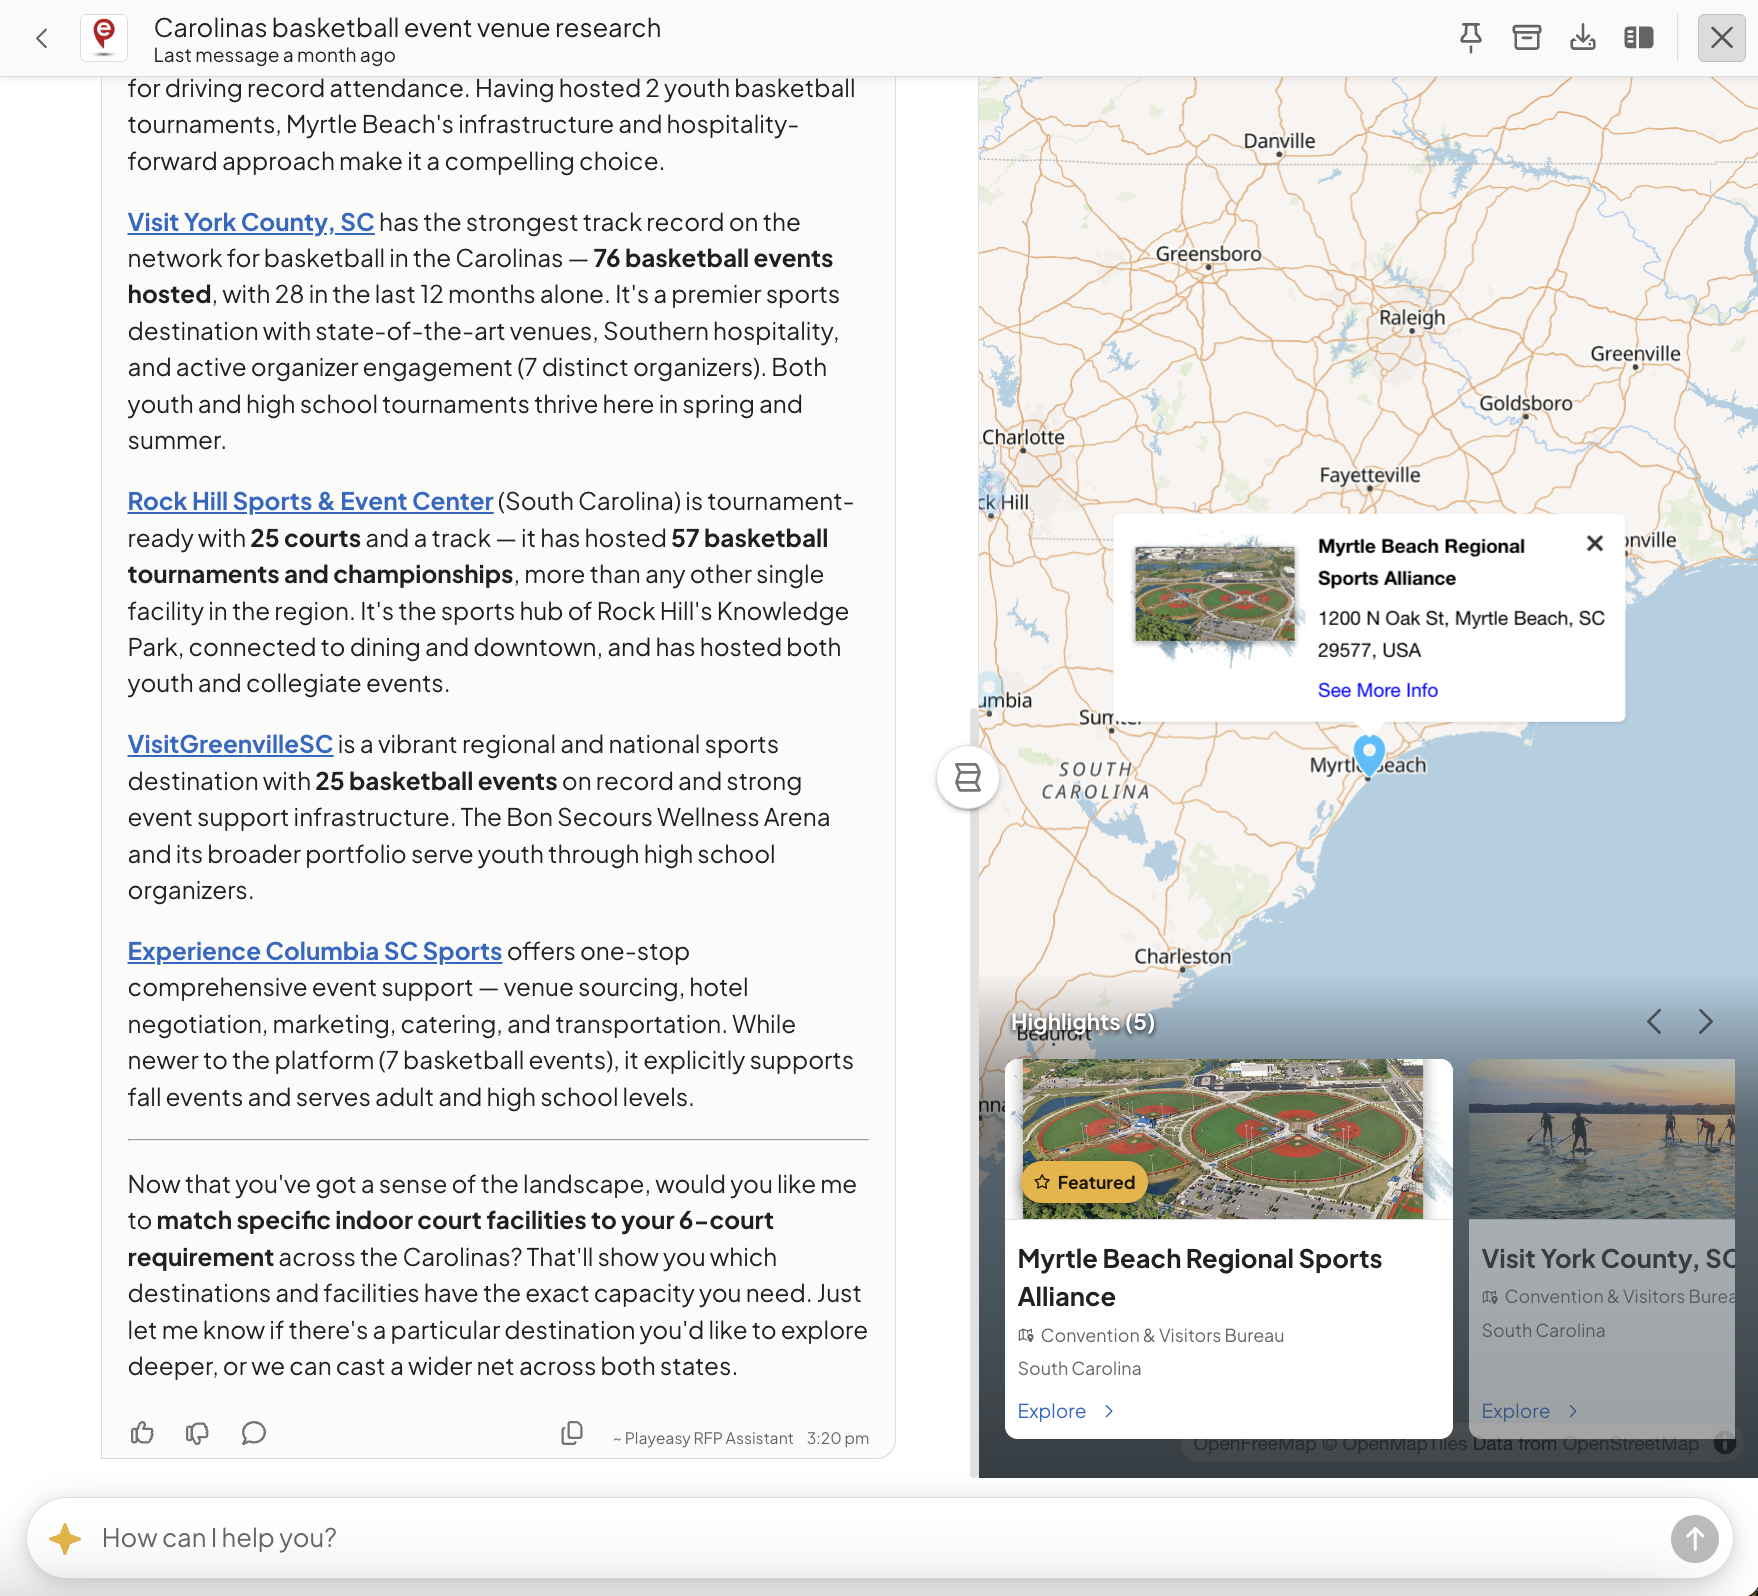Dislike the assistant's response
The image size is (1758, 1596).
tap(197, 1433)
